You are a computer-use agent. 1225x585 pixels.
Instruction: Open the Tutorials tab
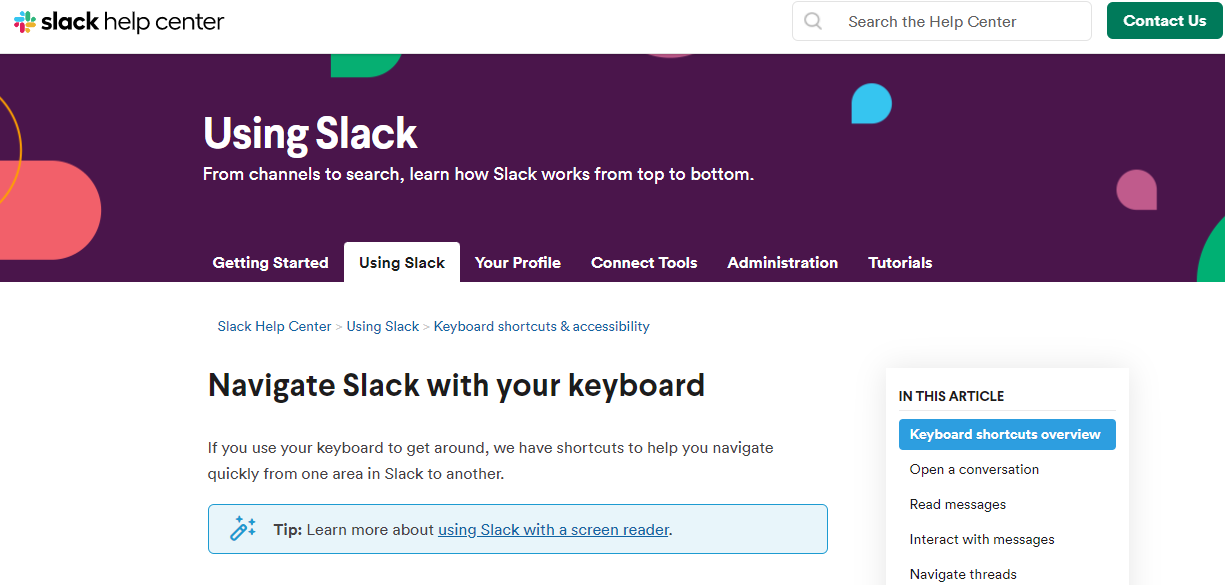[900, 262]
